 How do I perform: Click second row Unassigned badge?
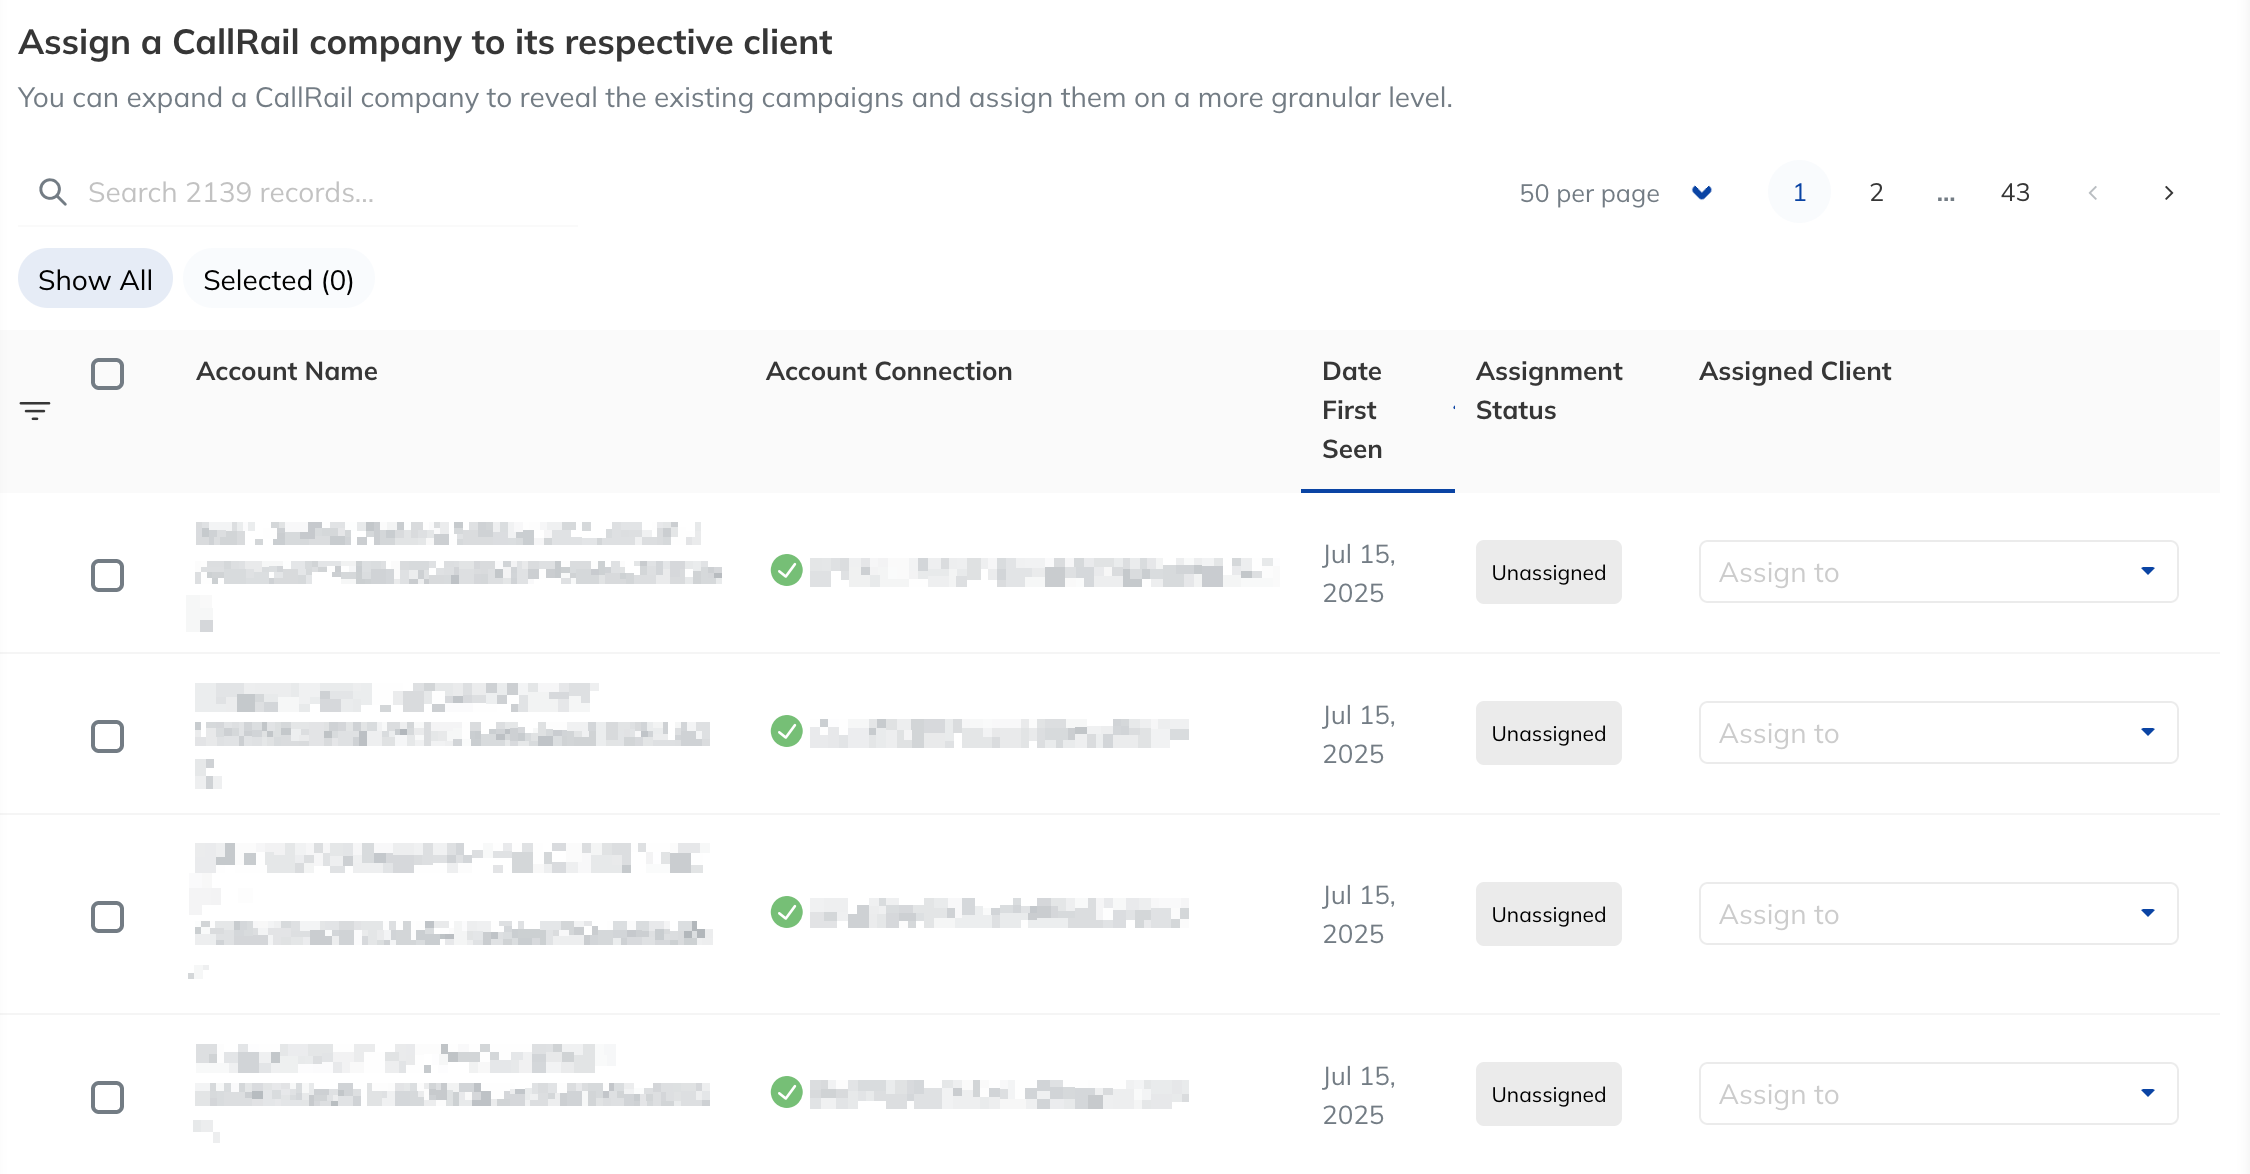pos(1548,733)
